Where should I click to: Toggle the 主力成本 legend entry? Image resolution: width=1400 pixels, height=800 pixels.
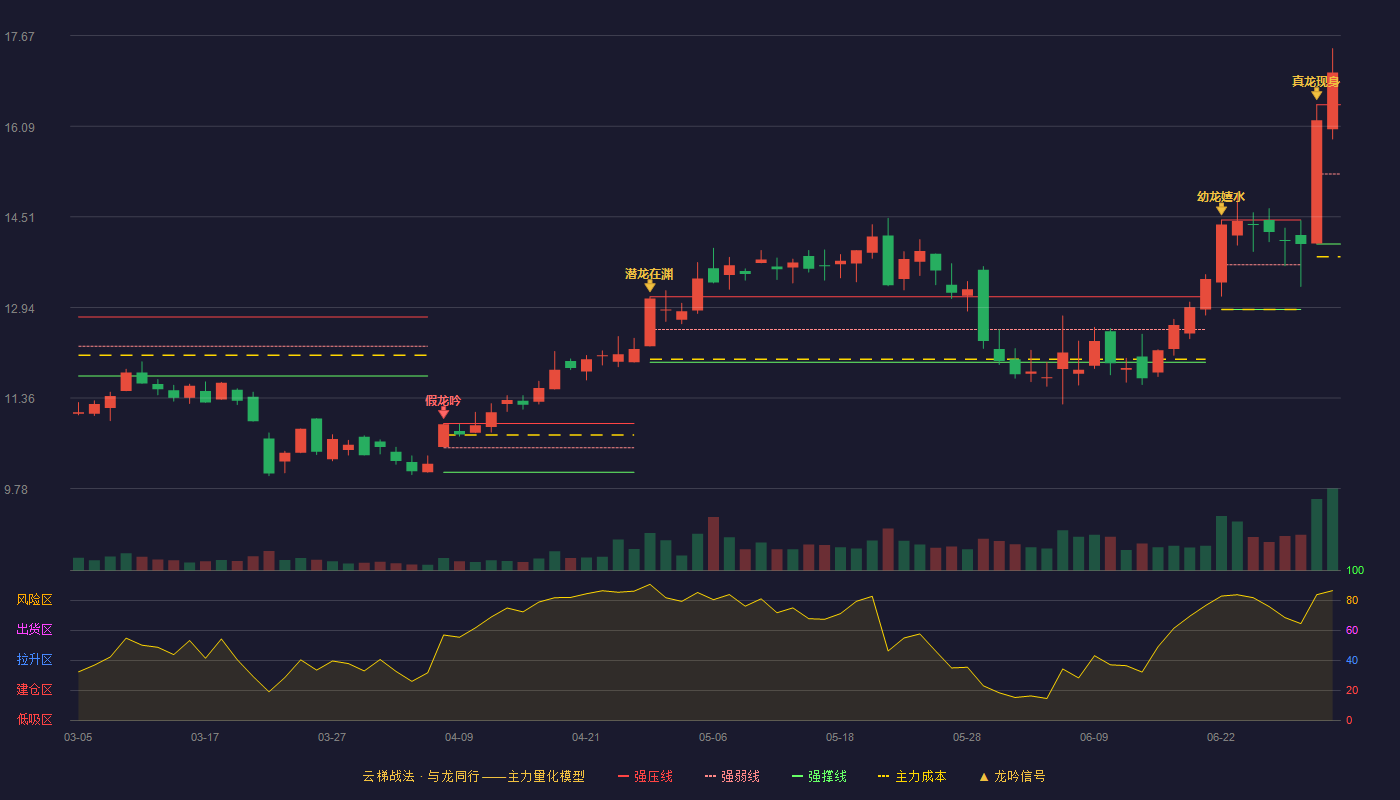coord(912,776)
